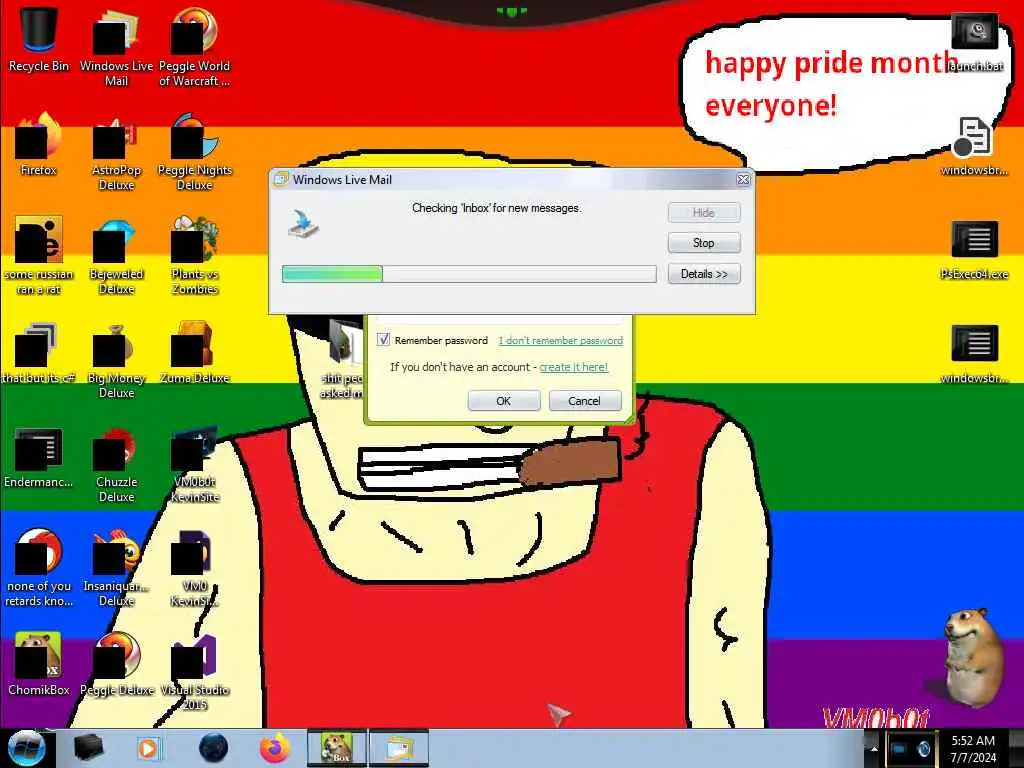Select the Bejeweled Deluxe desktop icon

click(116, 256)
